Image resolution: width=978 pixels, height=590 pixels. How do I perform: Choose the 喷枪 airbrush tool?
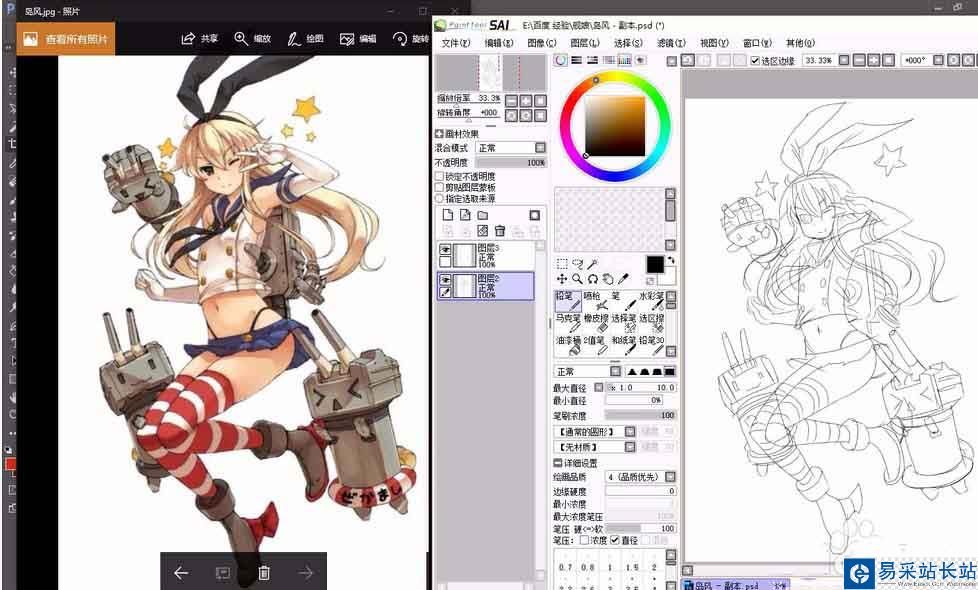[595, 301]
